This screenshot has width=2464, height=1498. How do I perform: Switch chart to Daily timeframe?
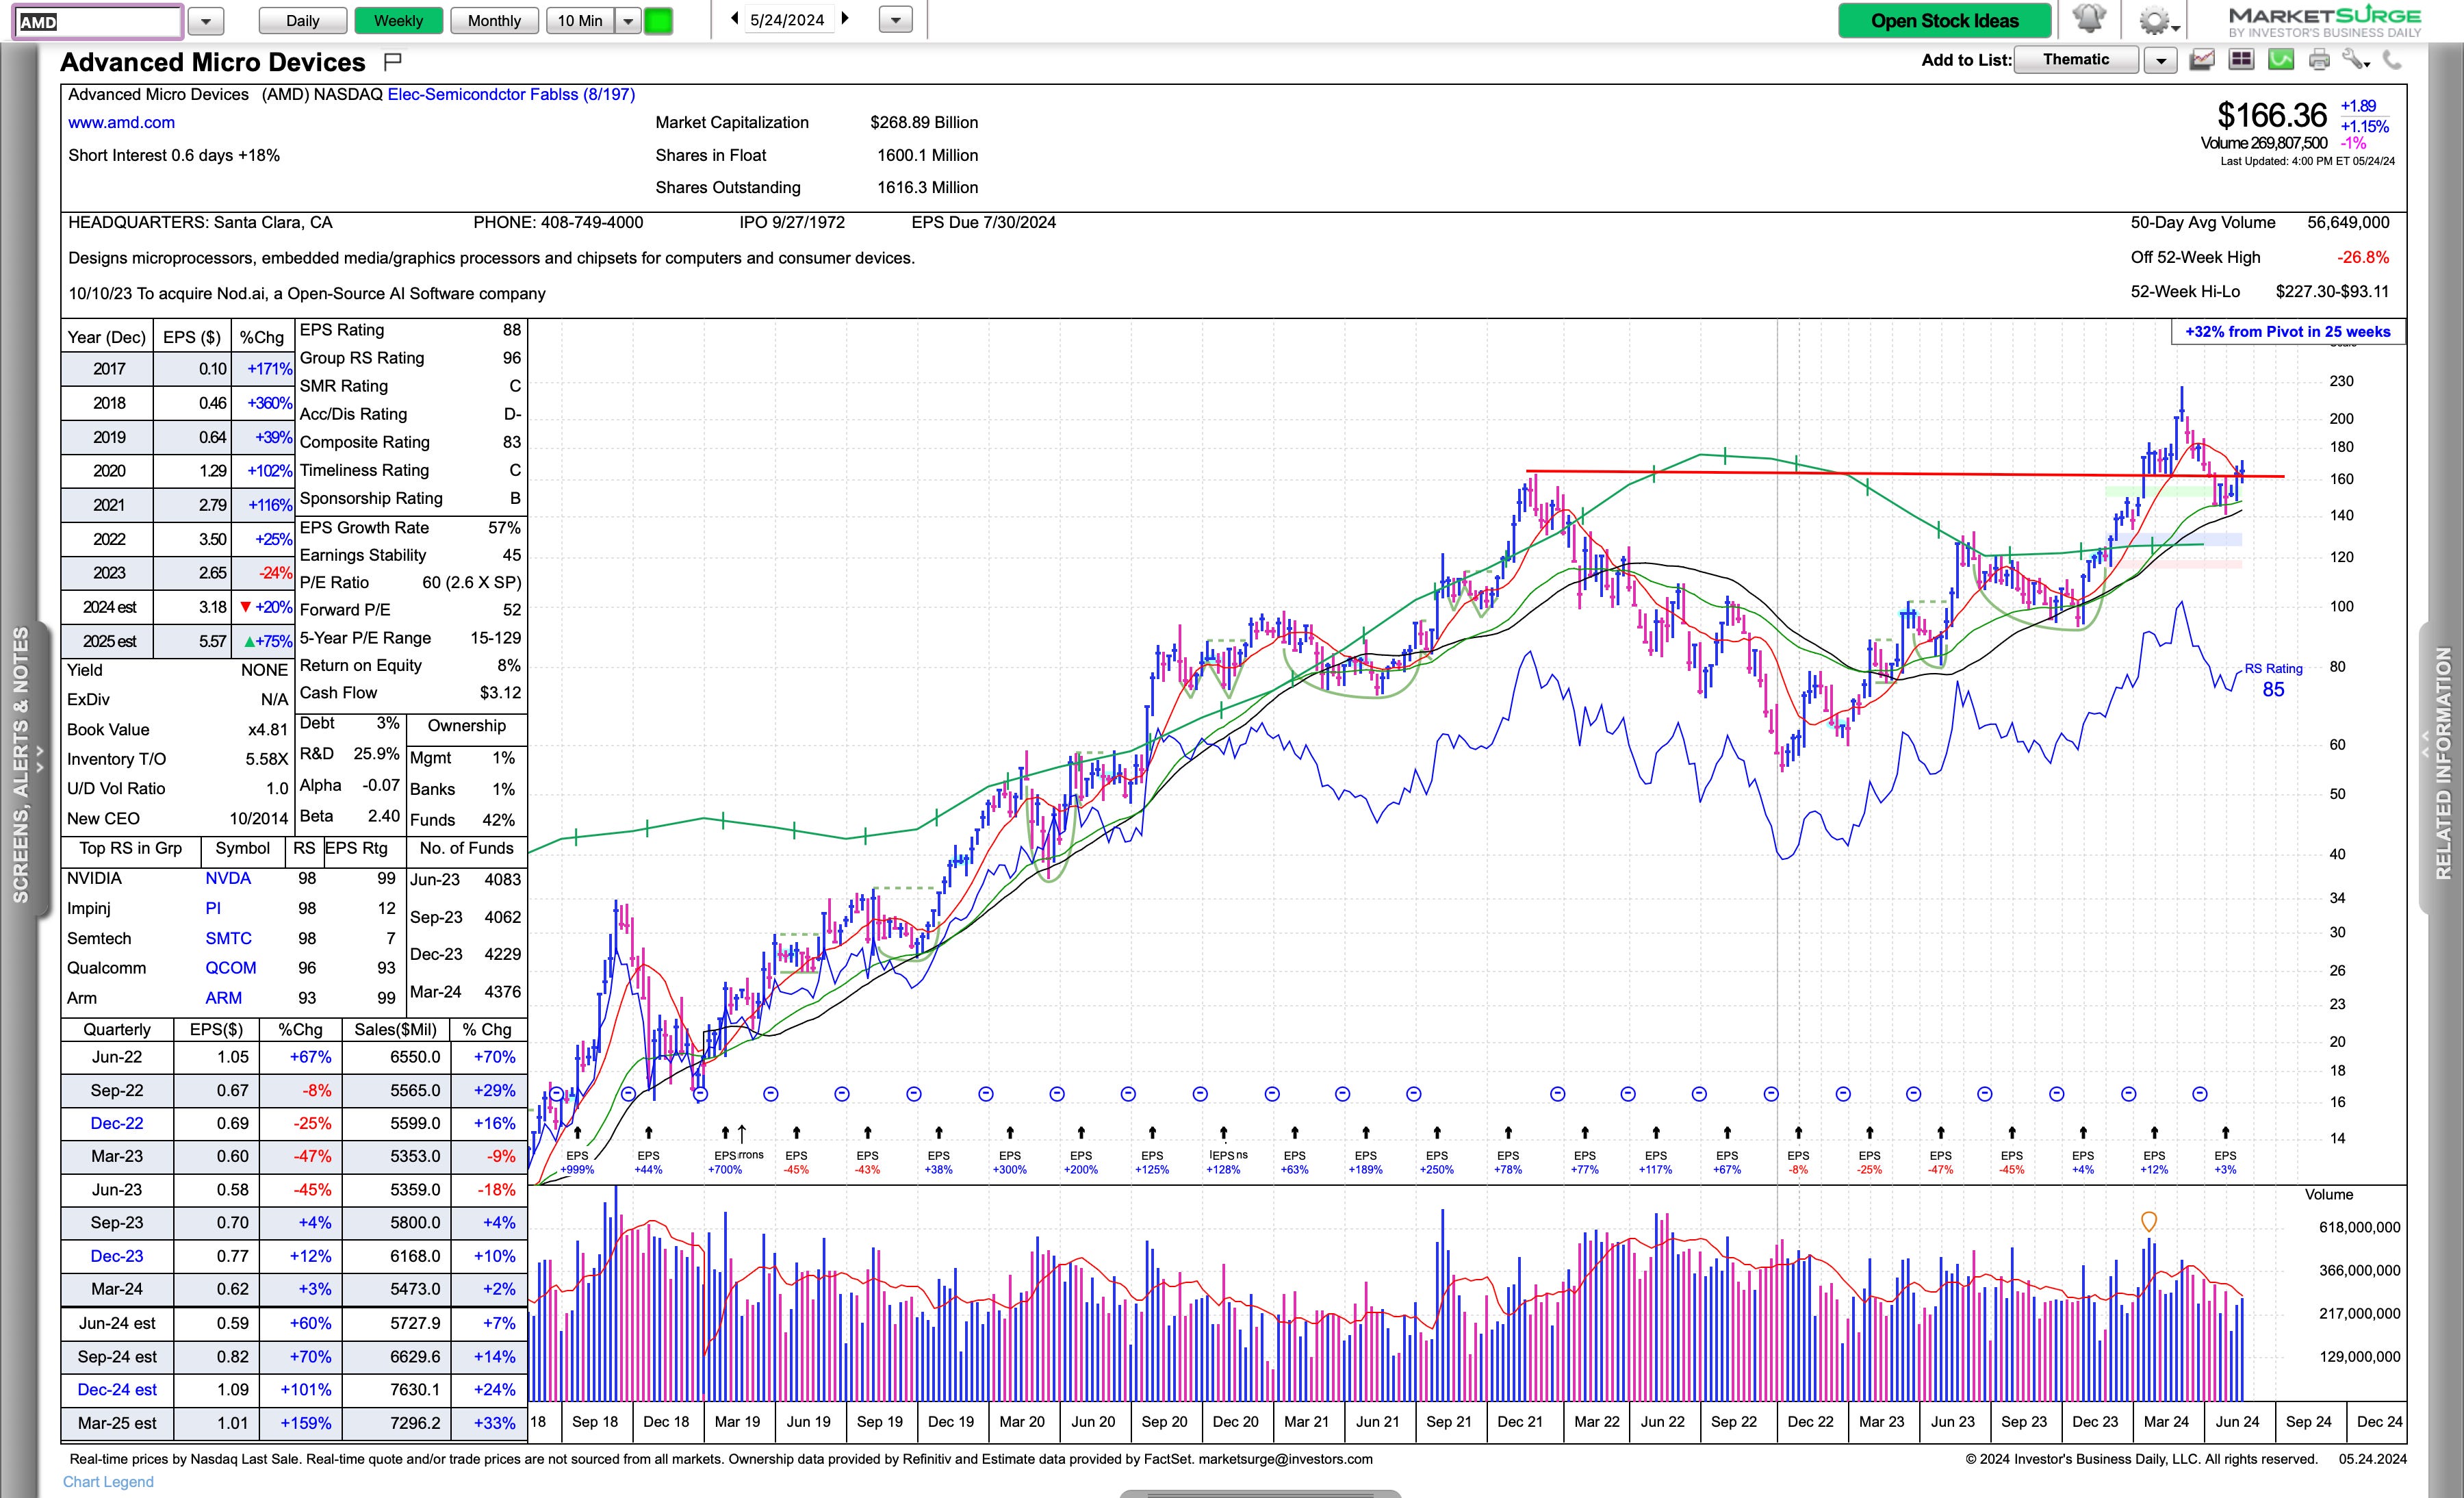pyautogui.click(x=303, y=20)
